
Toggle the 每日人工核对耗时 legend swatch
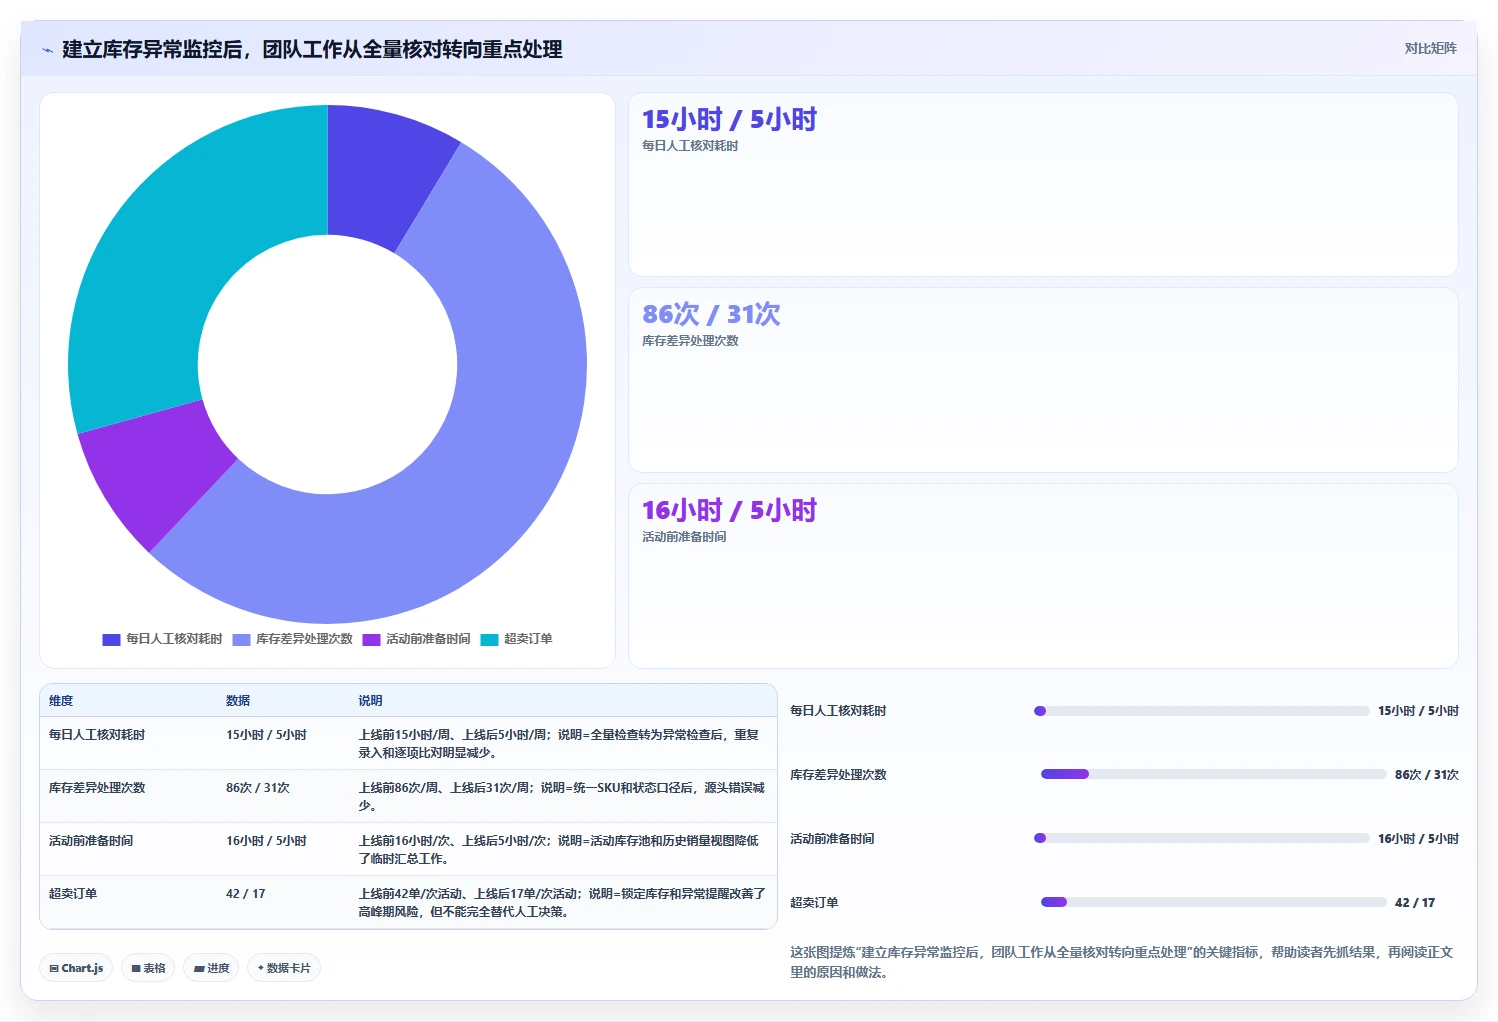(111, 640)
